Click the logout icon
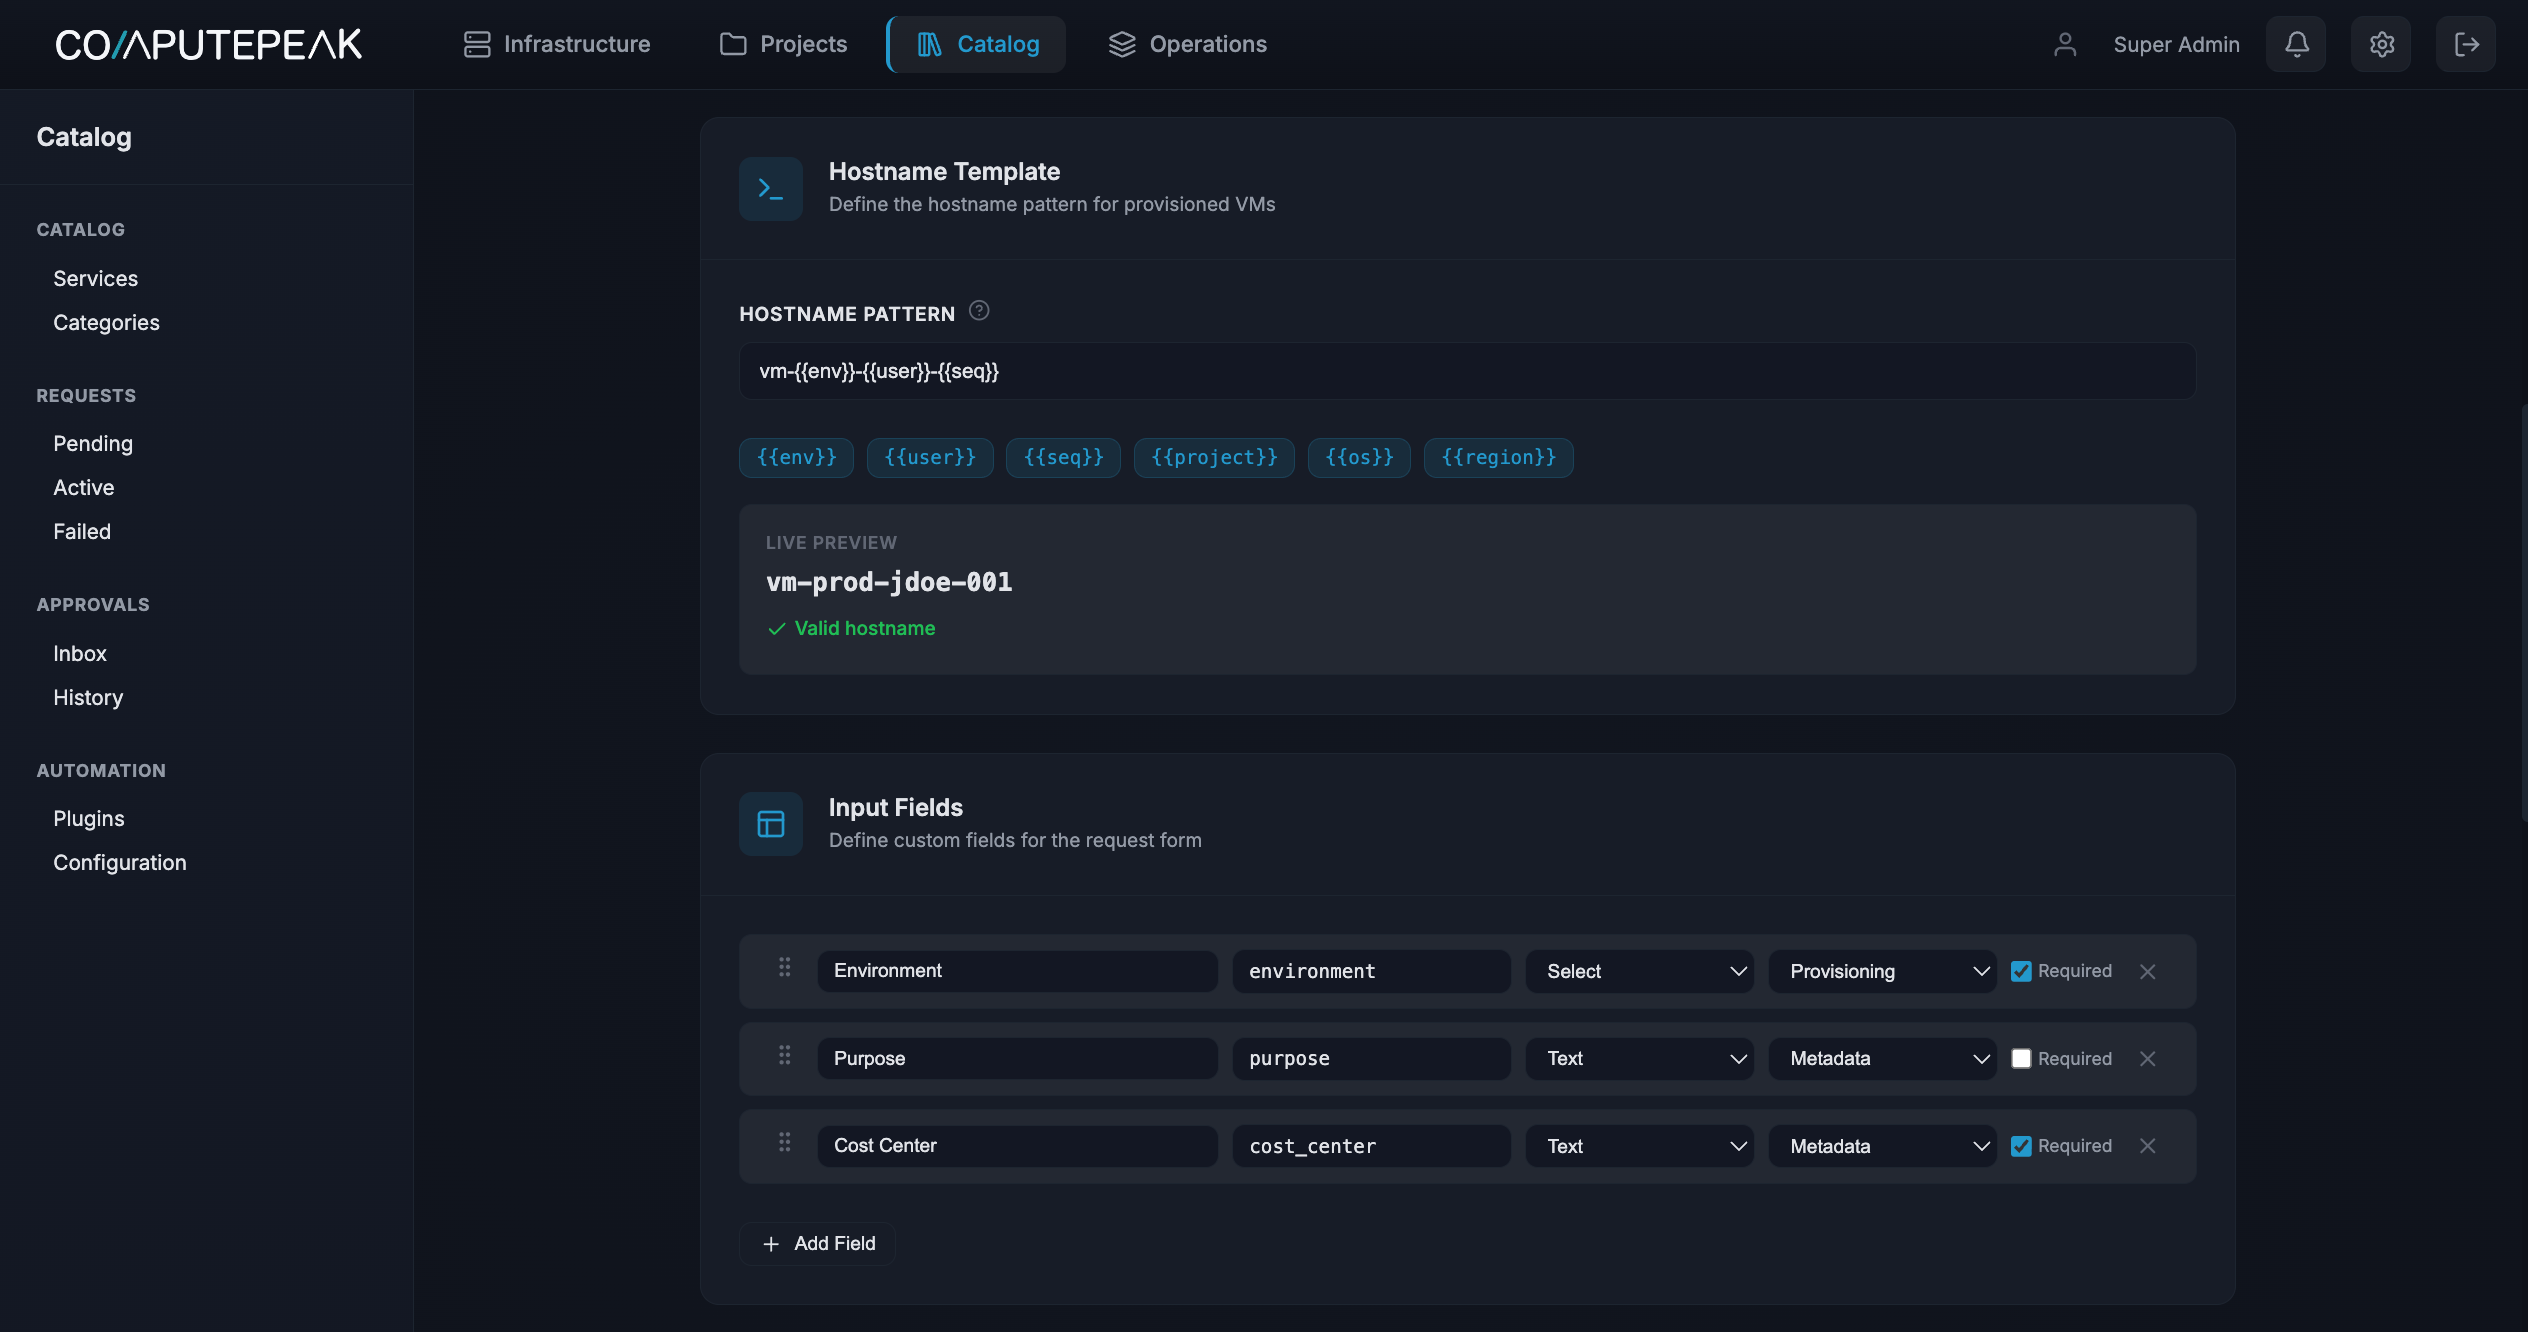 pos(2466,44)
